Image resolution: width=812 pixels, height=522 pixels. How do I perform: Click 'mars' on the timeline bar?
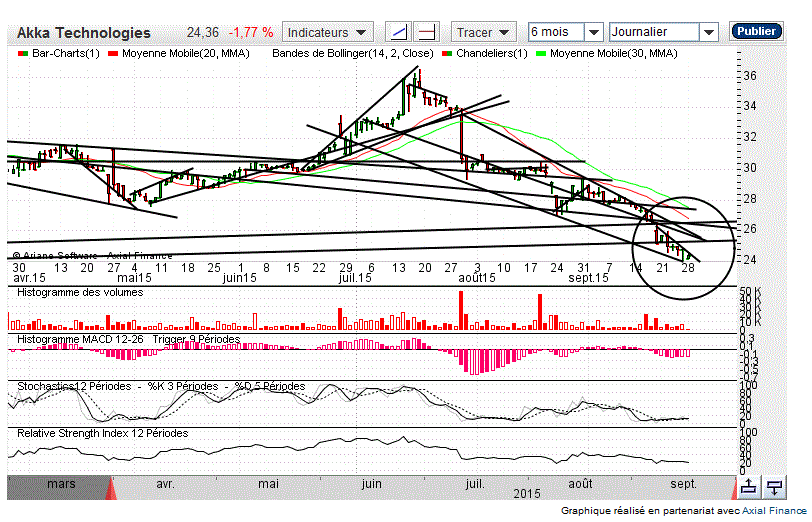pos(61,484)
